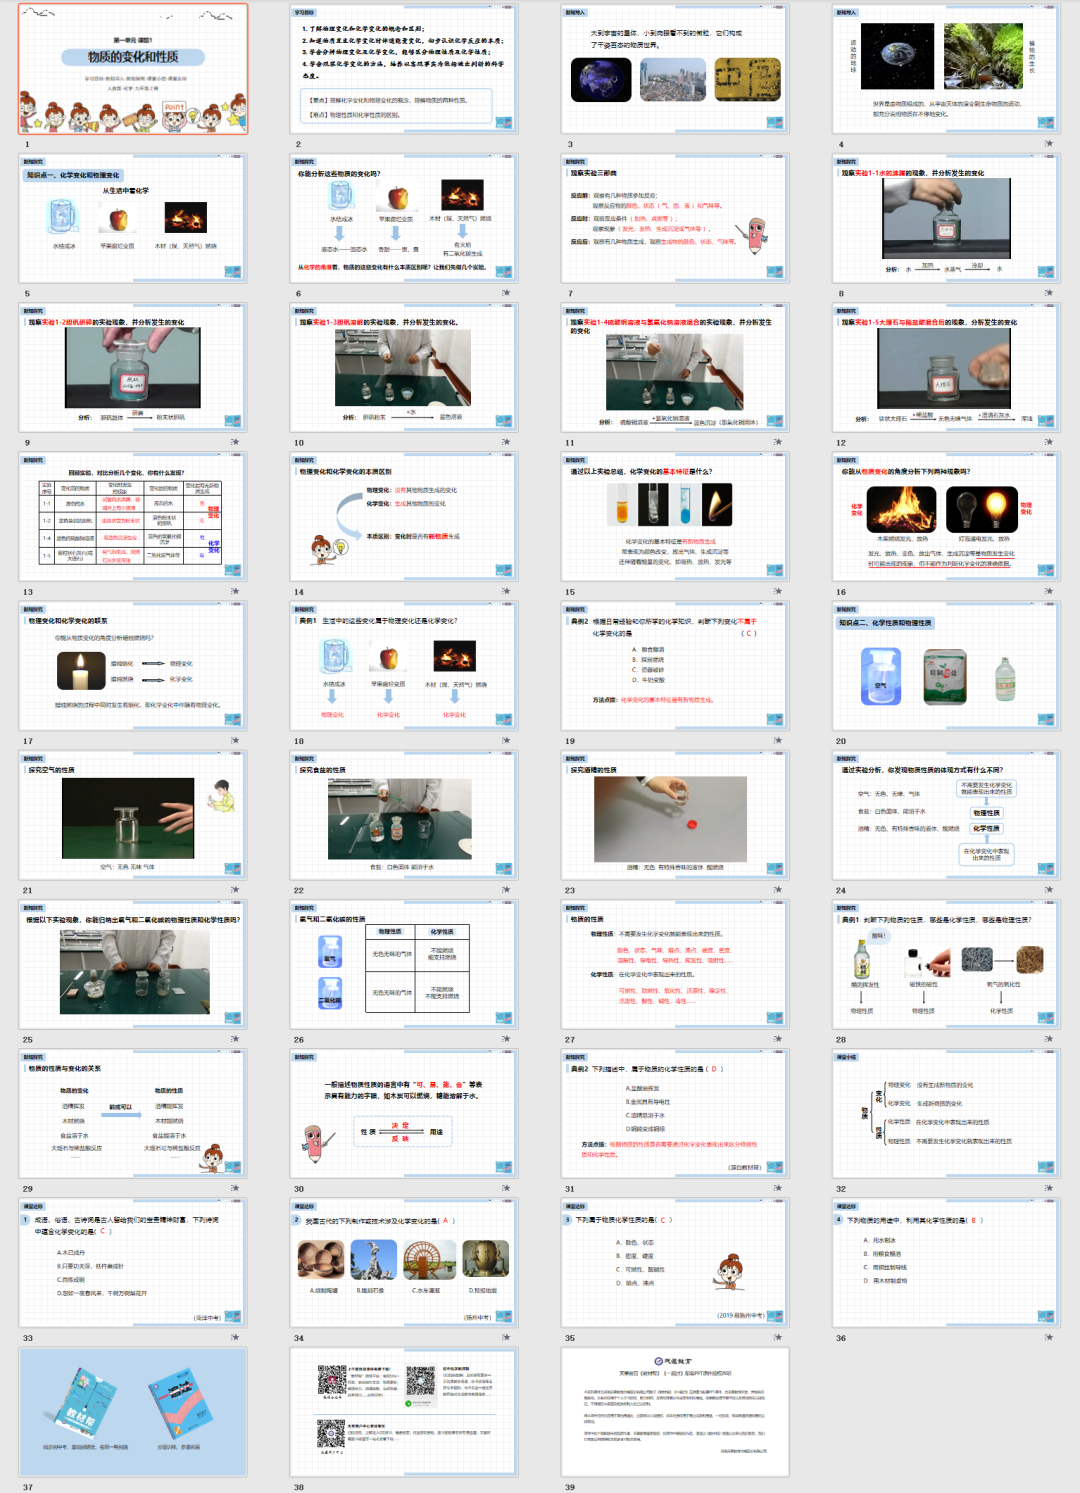This screenshot has width=1080, height=1493.
Task: Click slide number label 18
Action: pyautogui.click(x=299, y=741)
